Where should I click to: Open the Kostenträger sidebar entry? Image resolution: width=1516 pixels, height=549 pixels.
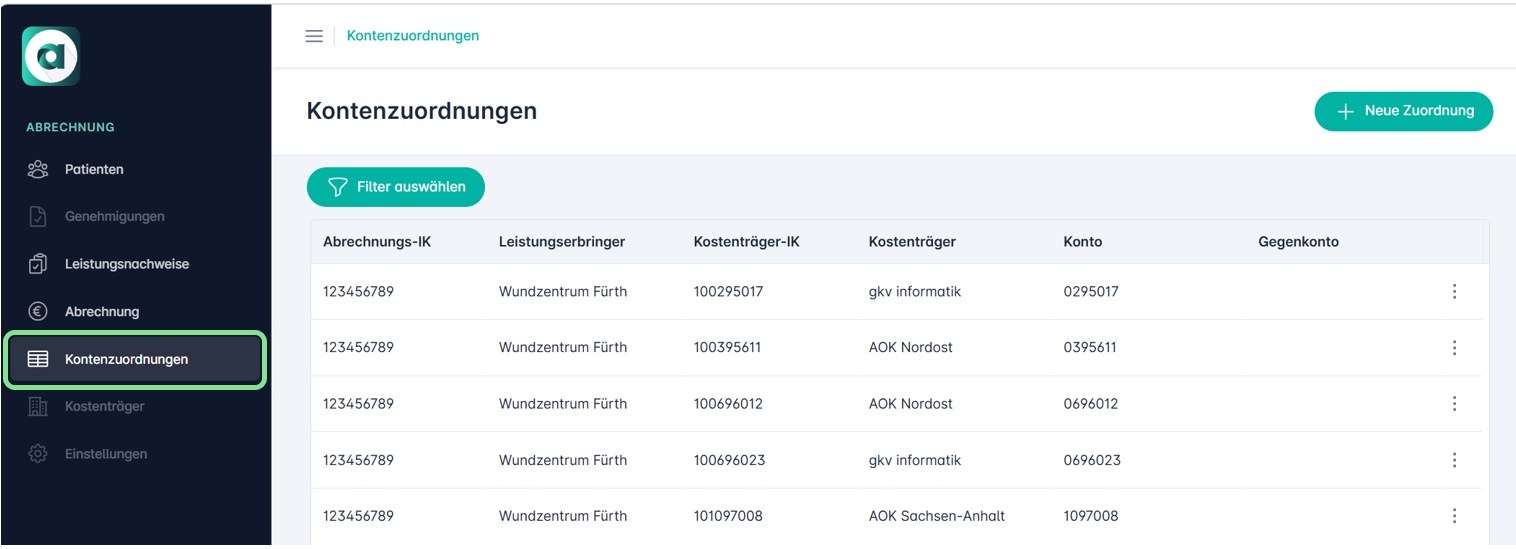pyautogui.click(x=104, y=406)
